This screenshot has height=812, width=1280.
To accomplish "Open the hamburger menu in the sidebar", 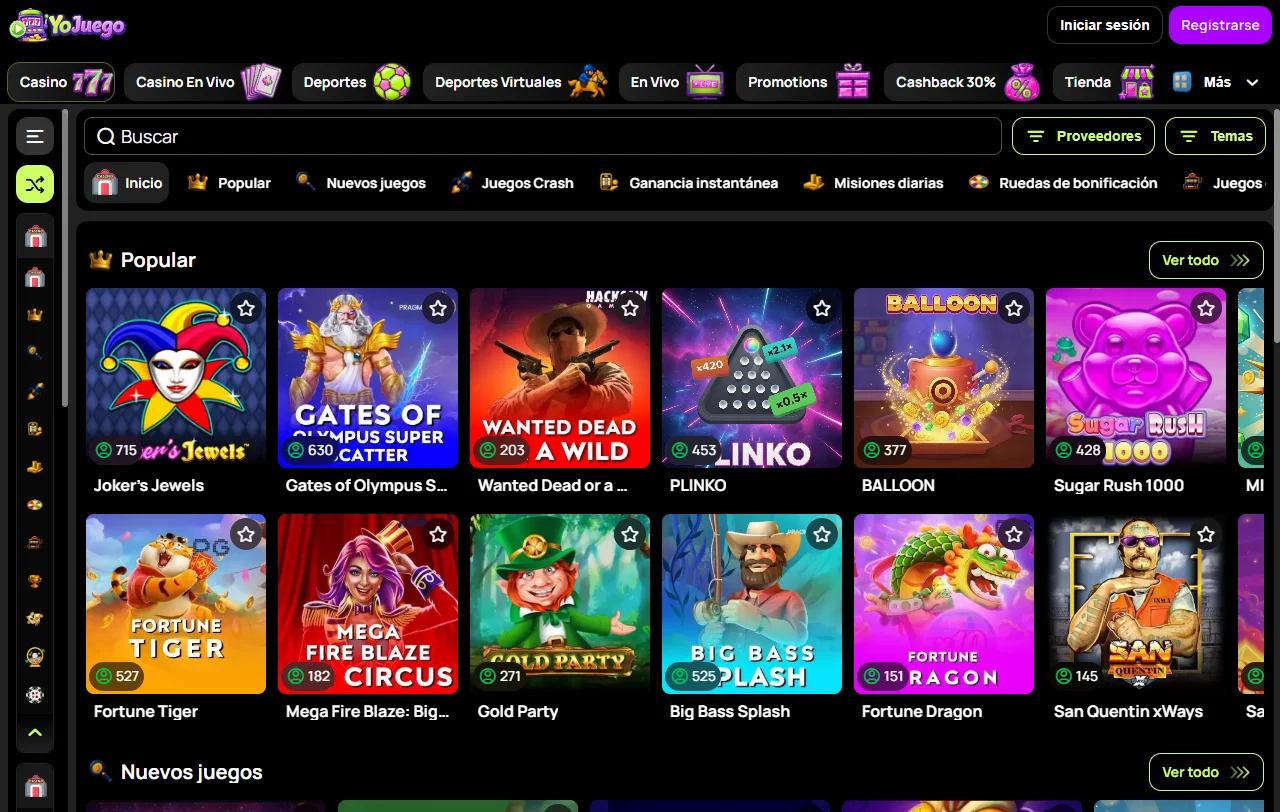I will tap(35, 136).
